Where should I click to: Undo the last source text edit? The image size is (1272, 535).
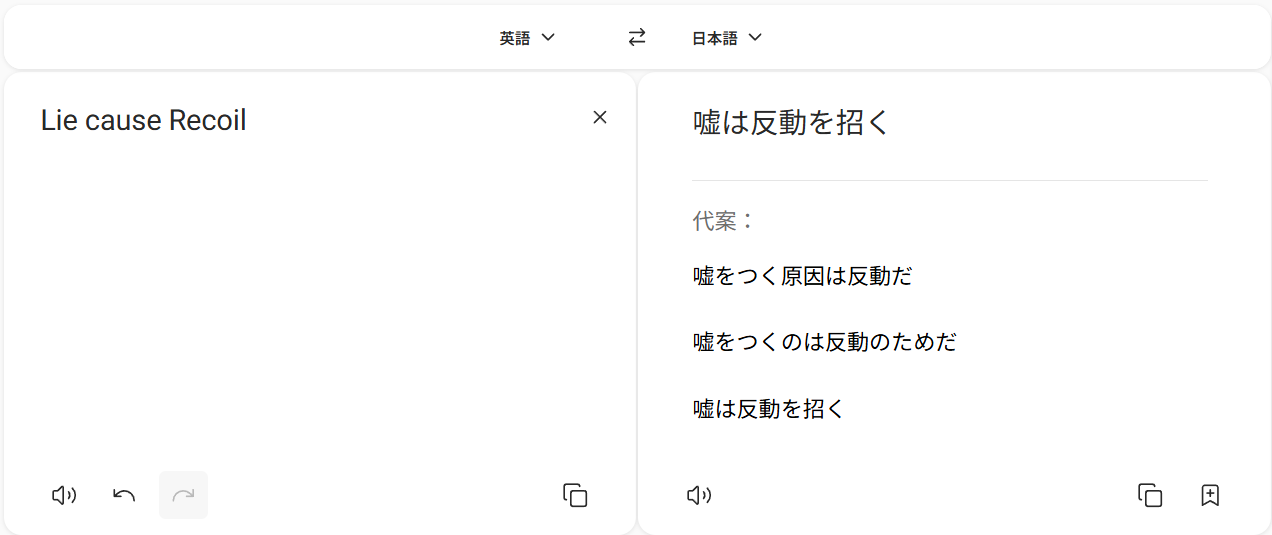pyautogui.click(x=124, y=495)
